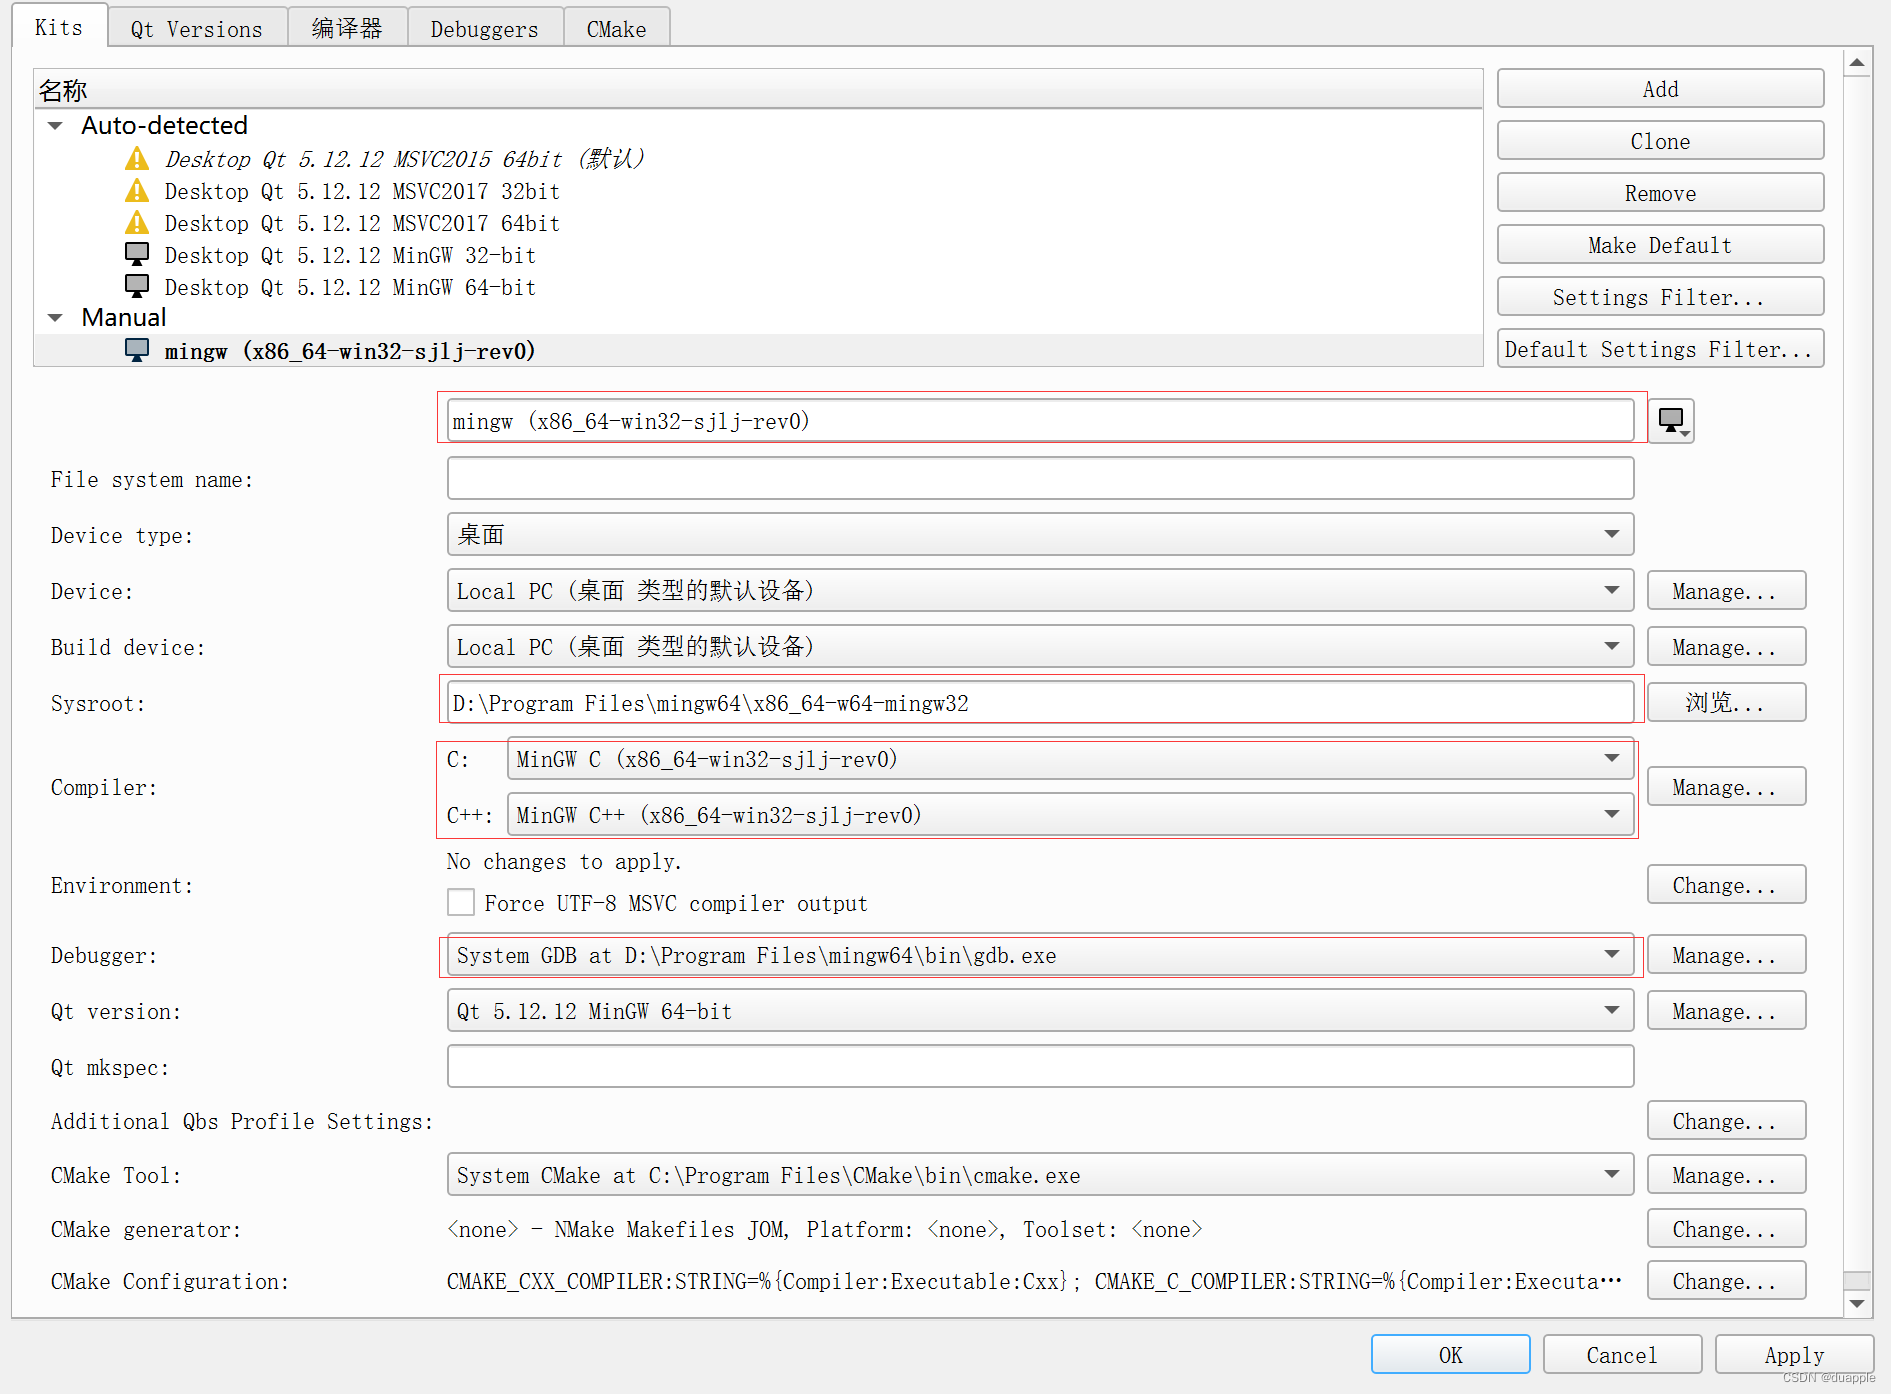
Task: Browse for Sysroot with 浏览 button
Action: pyautogui.click(x=1726, y=703)
